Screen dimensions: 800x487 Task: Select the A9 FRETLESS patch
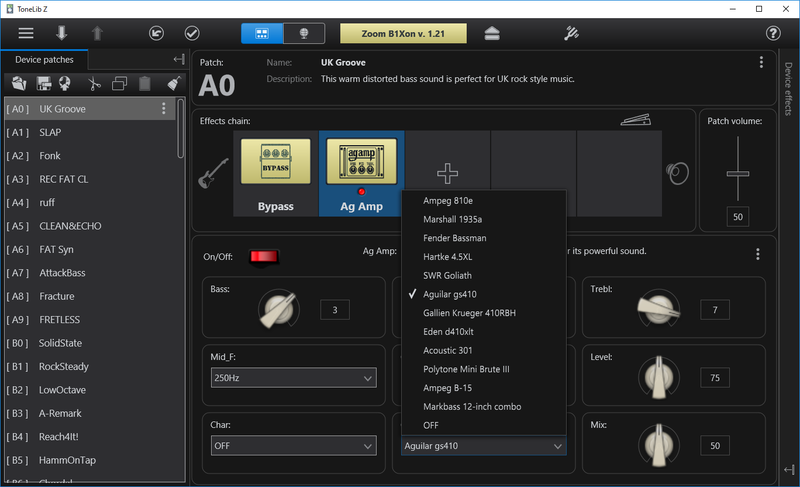[x=90, y=320]
